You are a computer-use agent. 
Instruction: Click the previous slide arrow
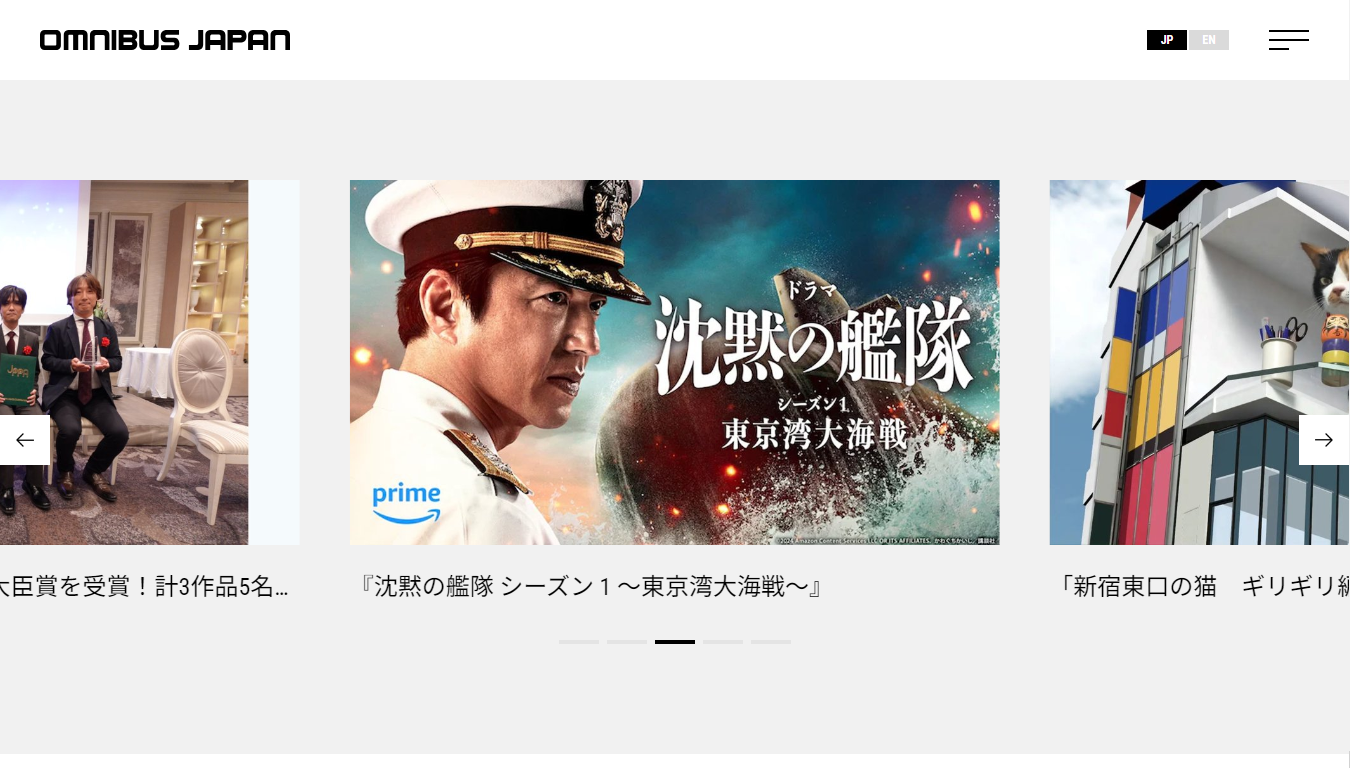25,440
